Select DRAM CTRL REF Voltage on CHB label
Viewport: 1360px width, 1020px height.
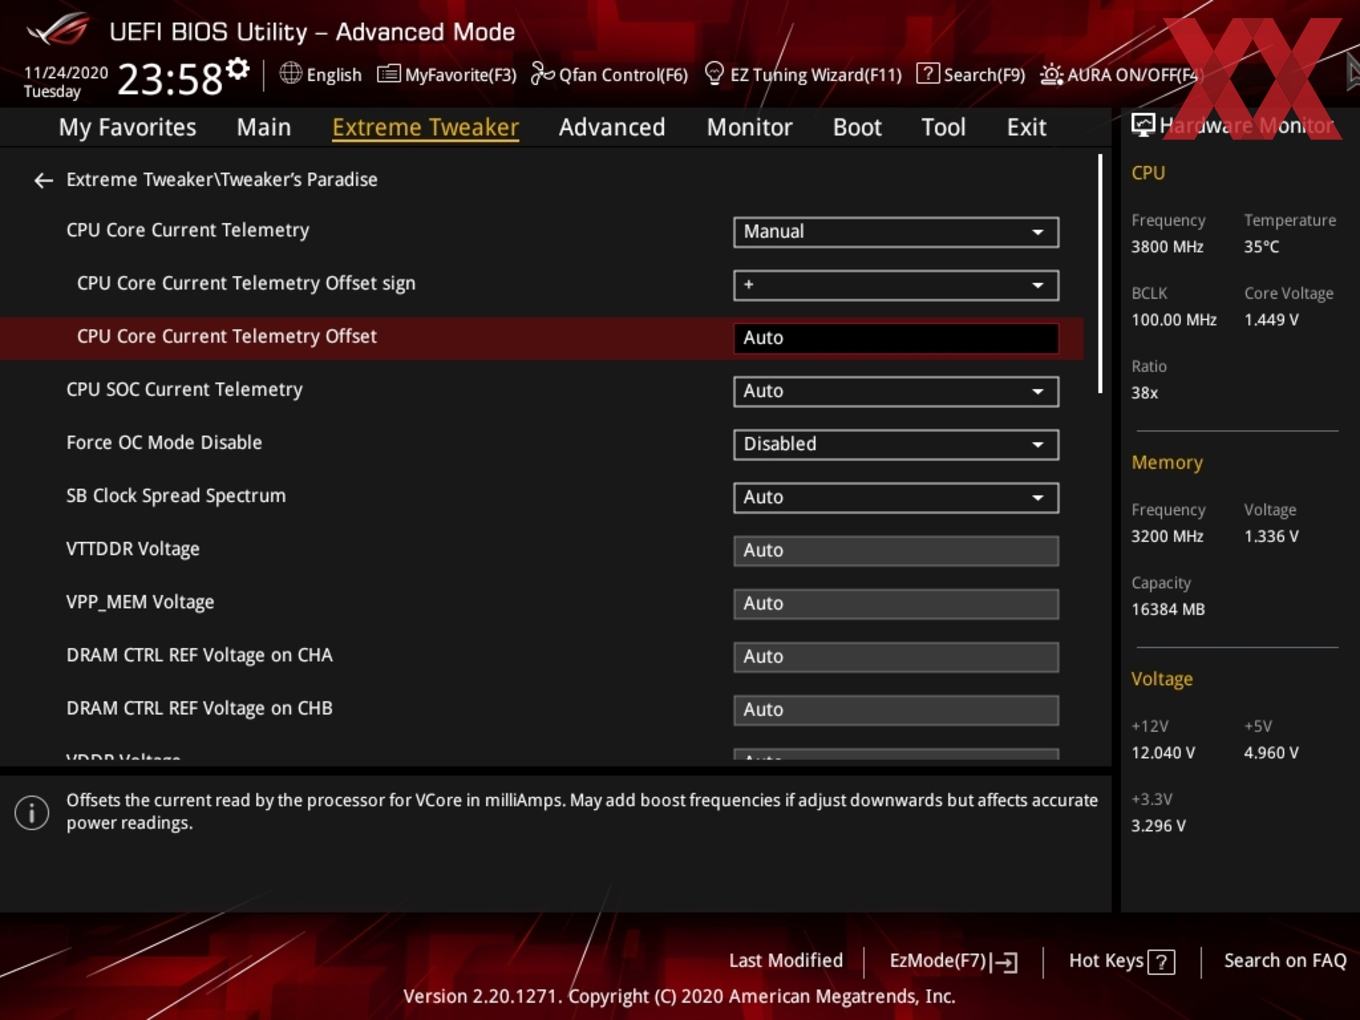(x=199, y=708)
